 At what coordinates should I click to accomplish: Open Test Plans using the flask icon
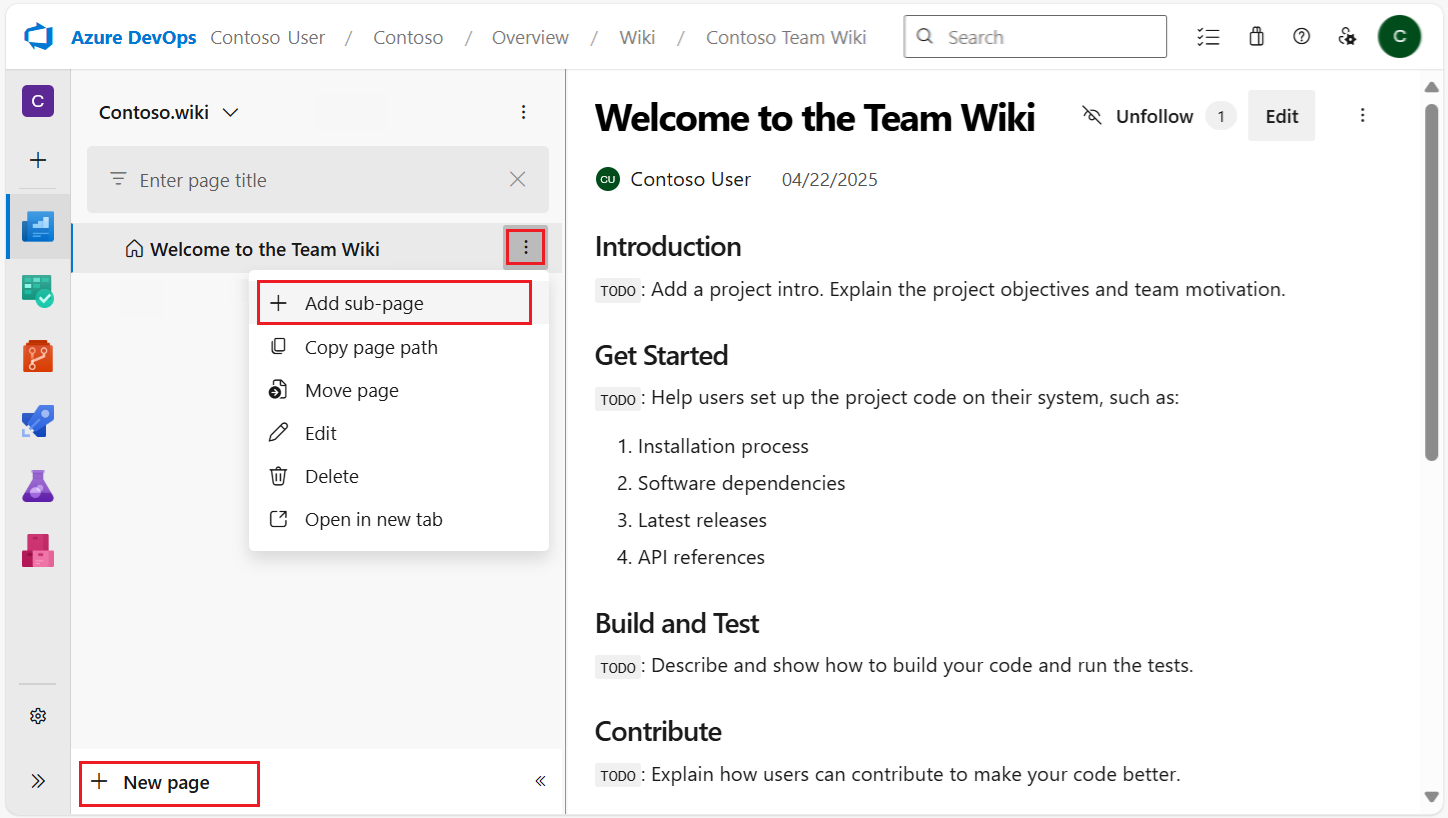pyautogui.click(x=37, y=486)
